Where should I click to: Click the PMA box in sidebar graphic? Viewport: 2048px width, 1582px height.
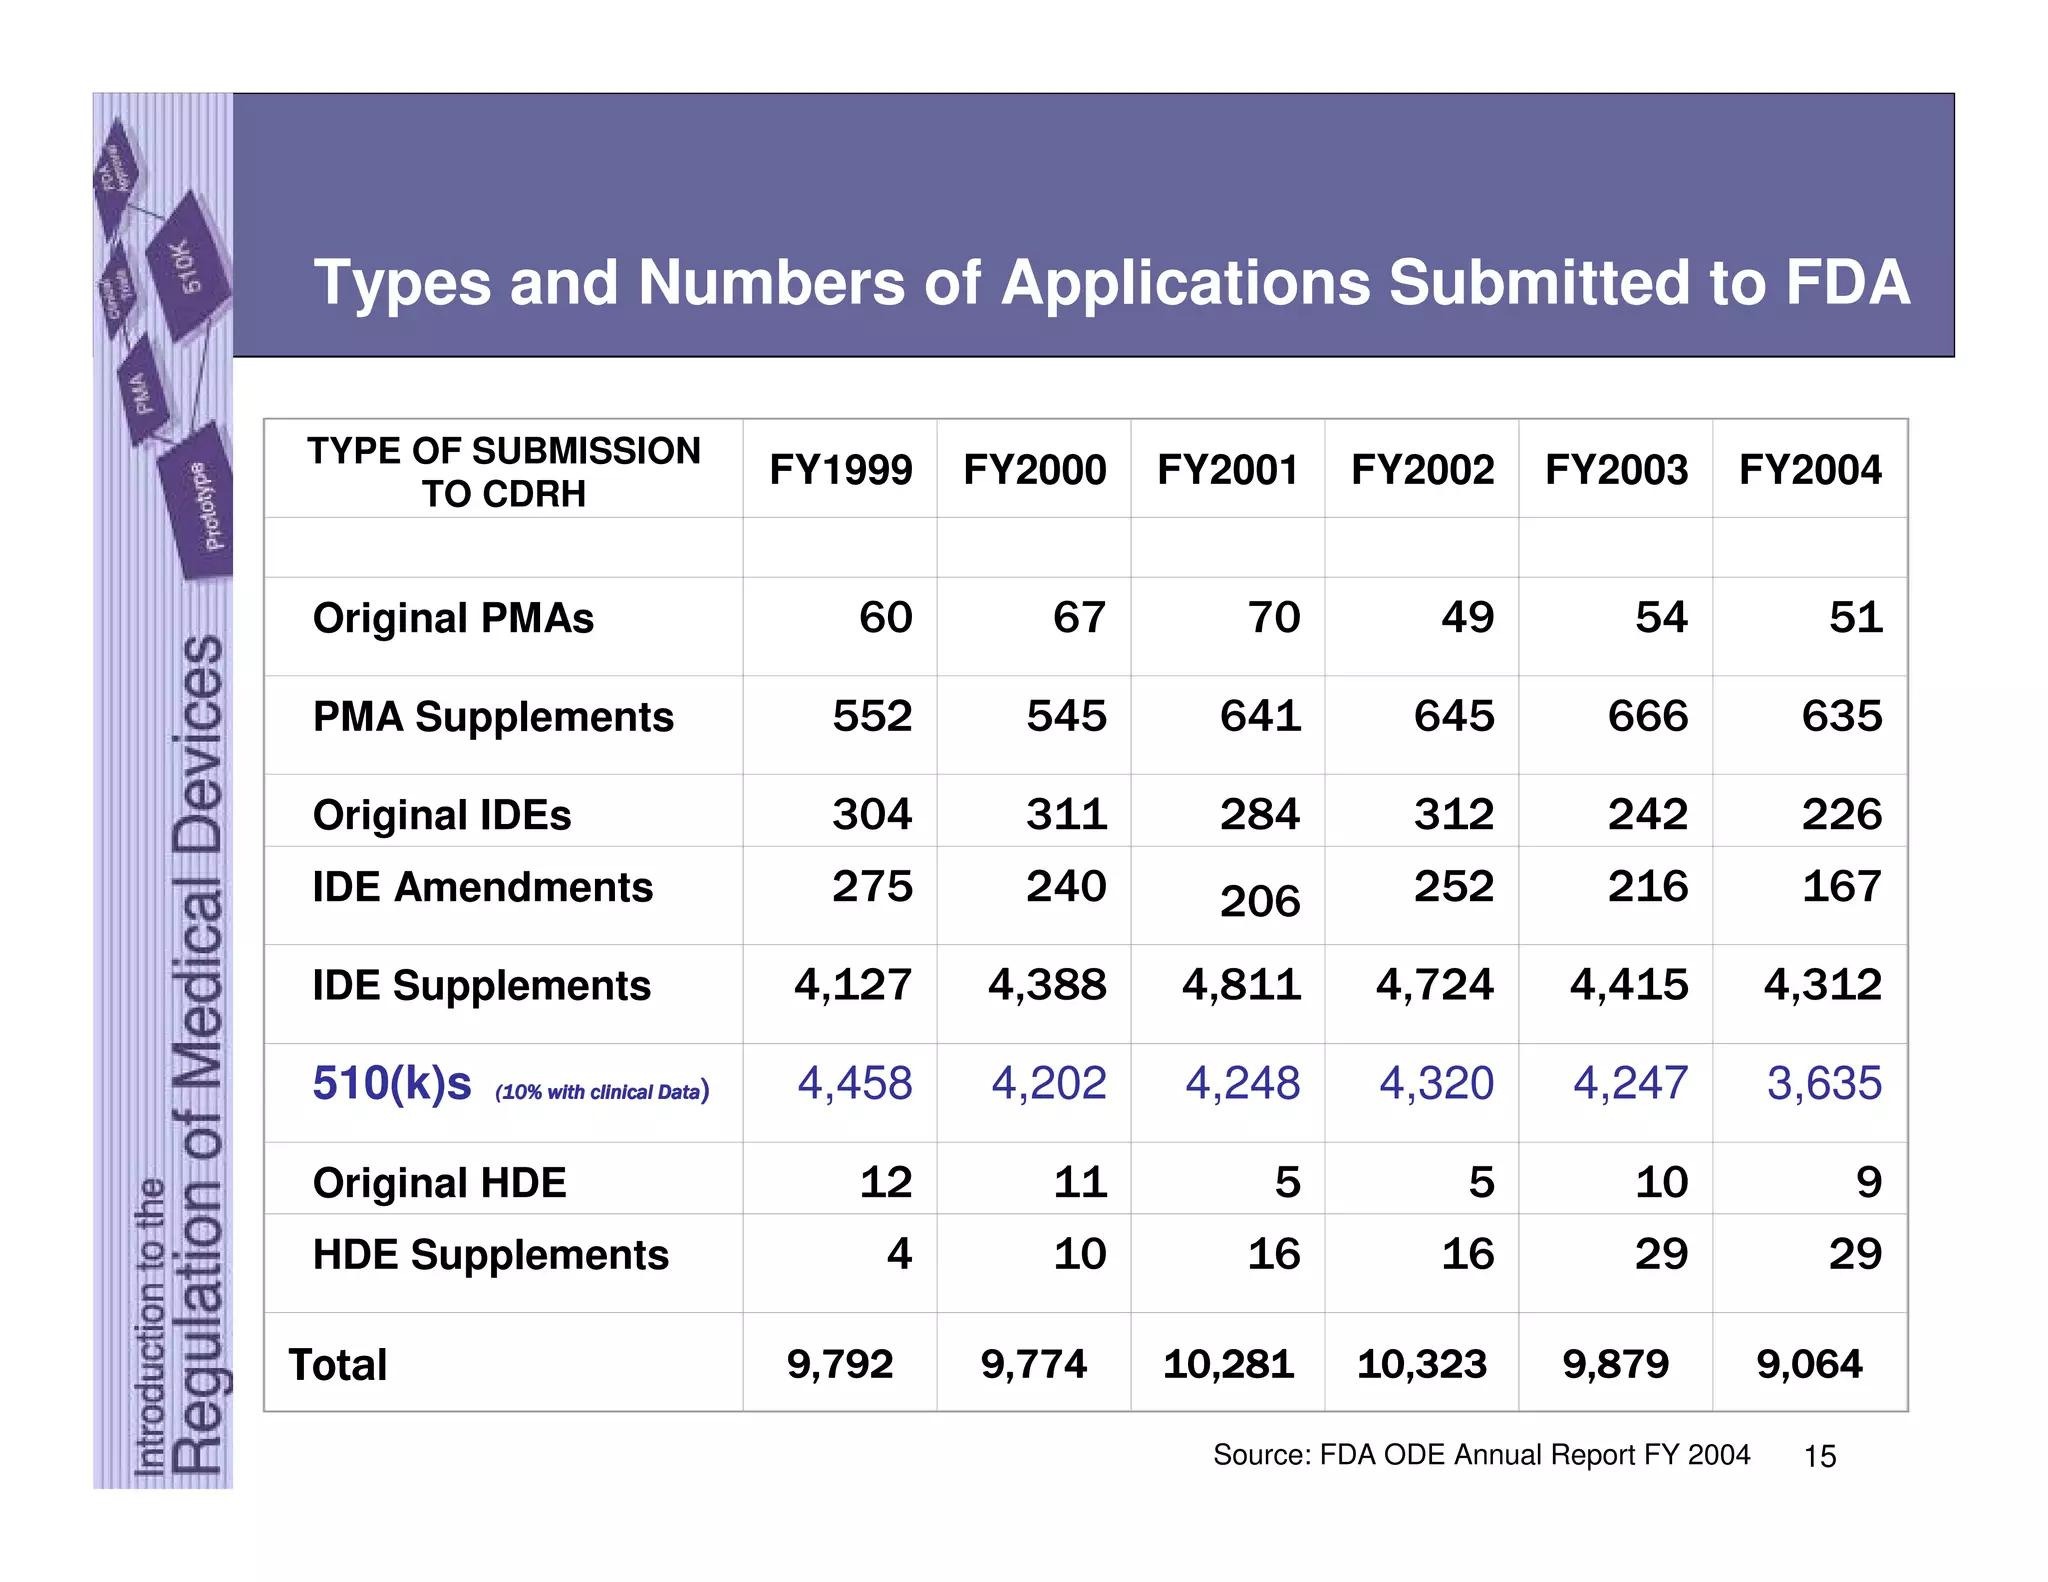tap(143, 391)
